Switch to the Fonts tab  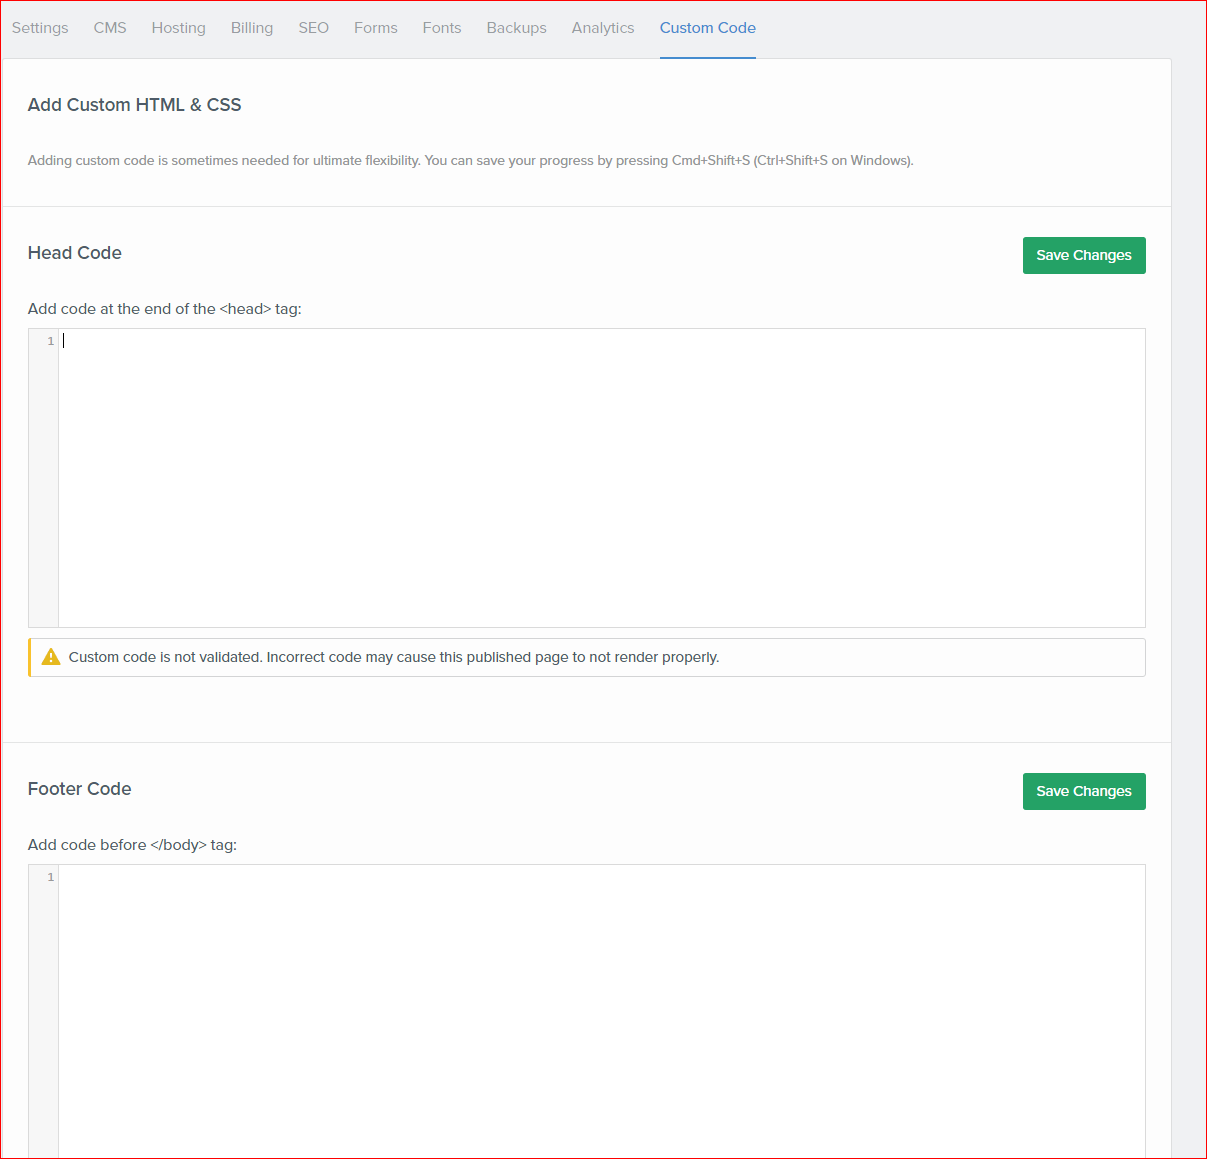tap(442, 28)
